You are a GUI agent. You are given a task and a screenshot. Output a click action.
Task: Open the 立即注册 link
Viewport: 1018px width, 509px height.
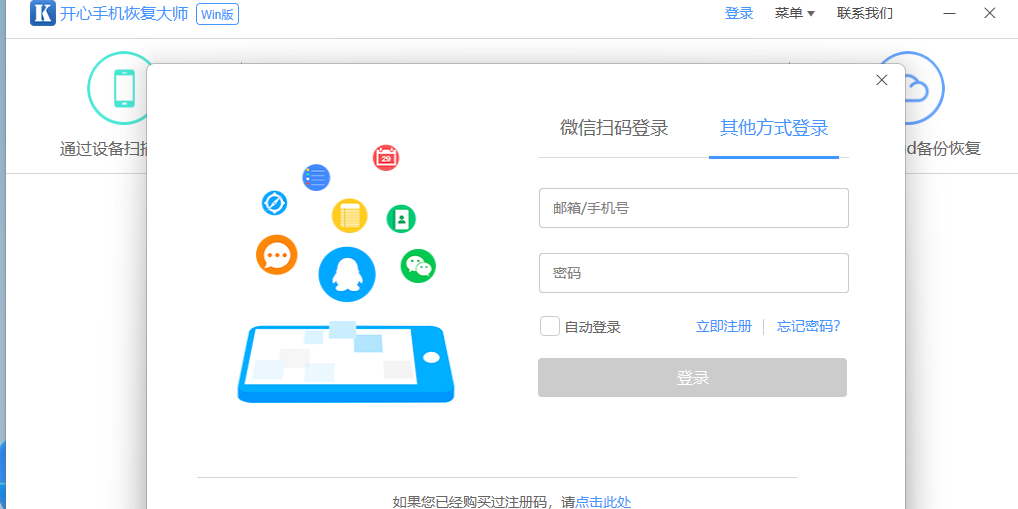[x=723, y=326]
